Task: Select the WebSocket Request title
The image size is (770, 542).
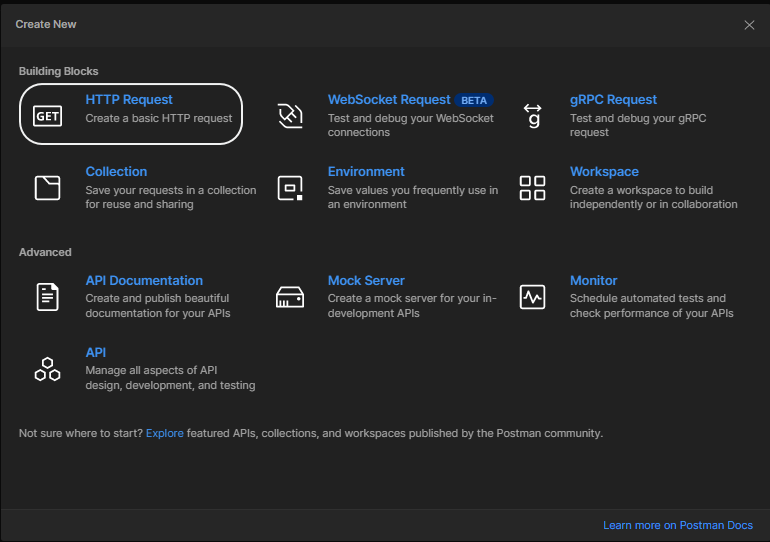Action: pyautogui.click(x=389, y=100)
